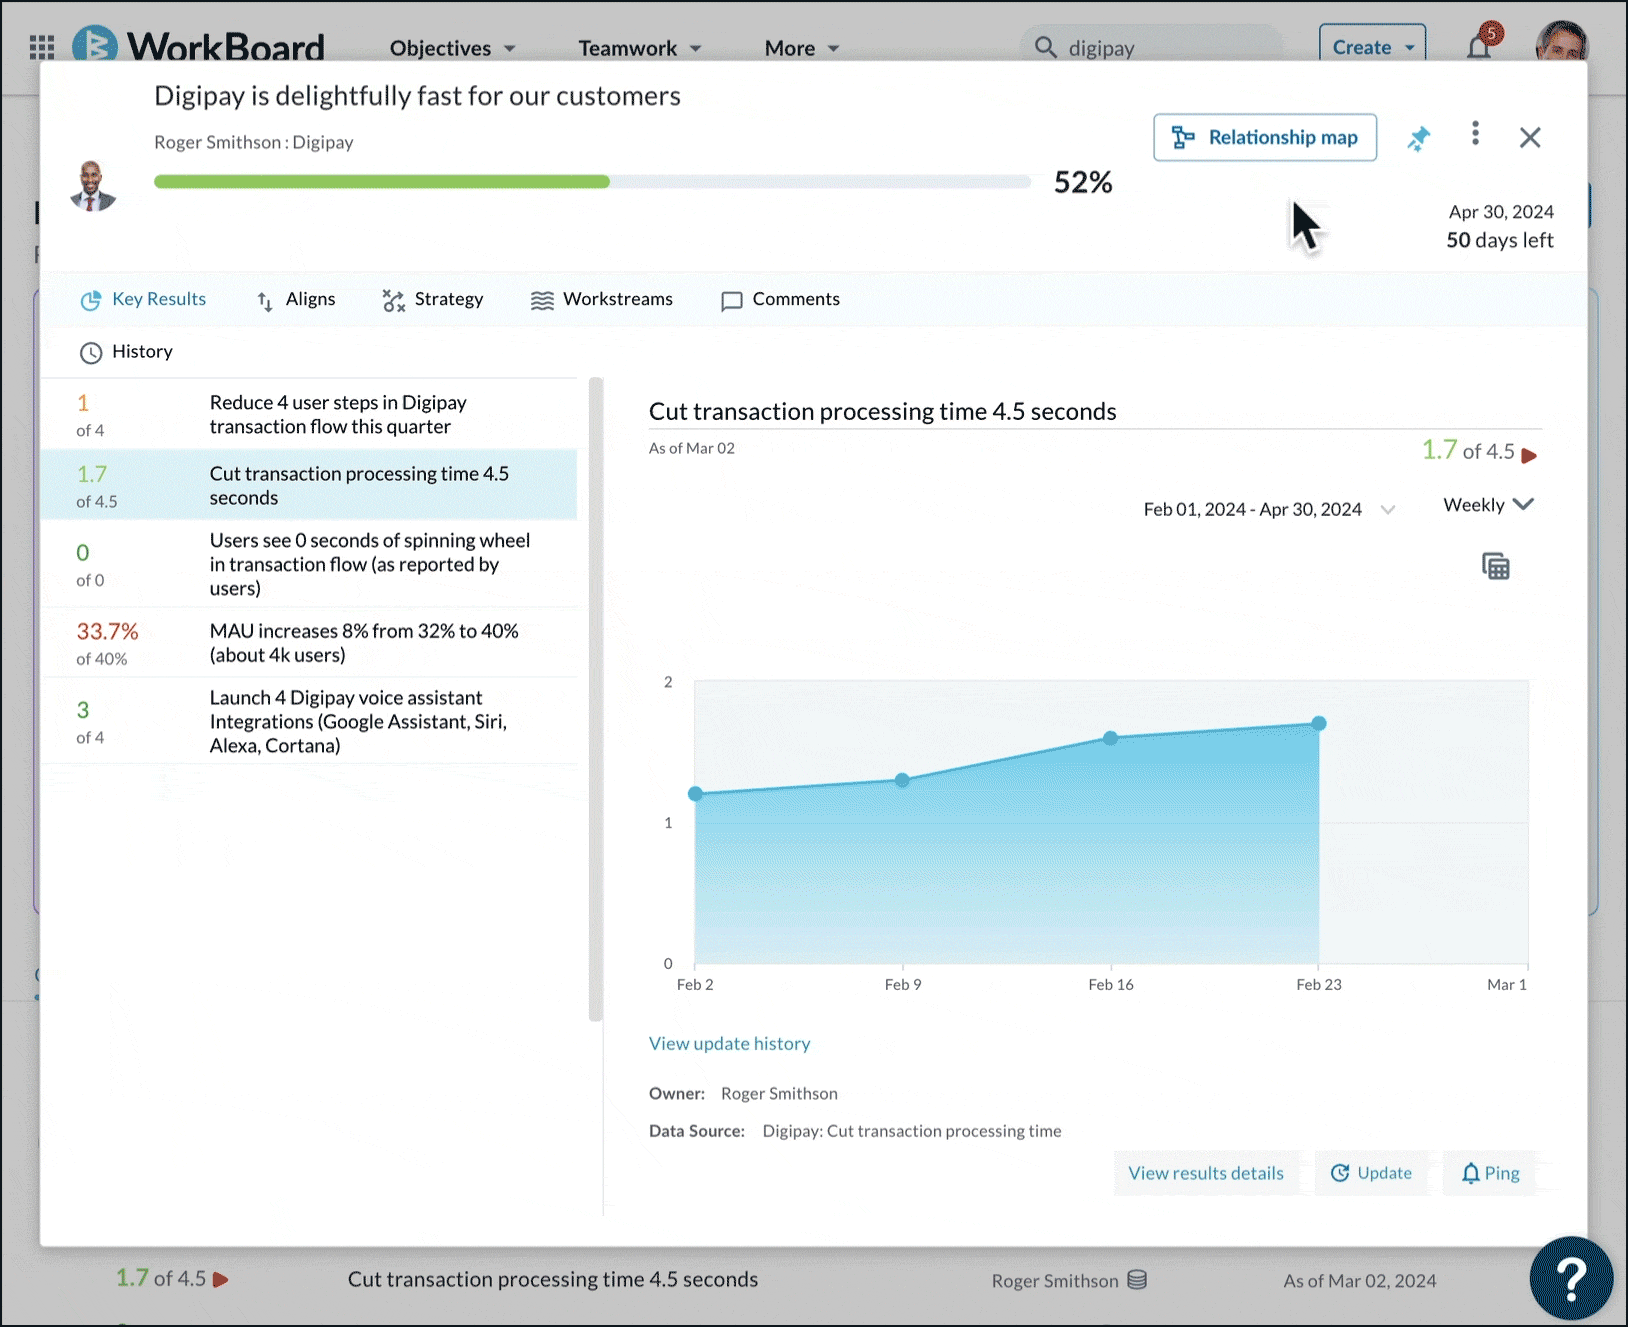Click the data source icon beside Roger Smithson
The height and width of the screenshot is (1327, 1628).
[x=1137, y=1280]
